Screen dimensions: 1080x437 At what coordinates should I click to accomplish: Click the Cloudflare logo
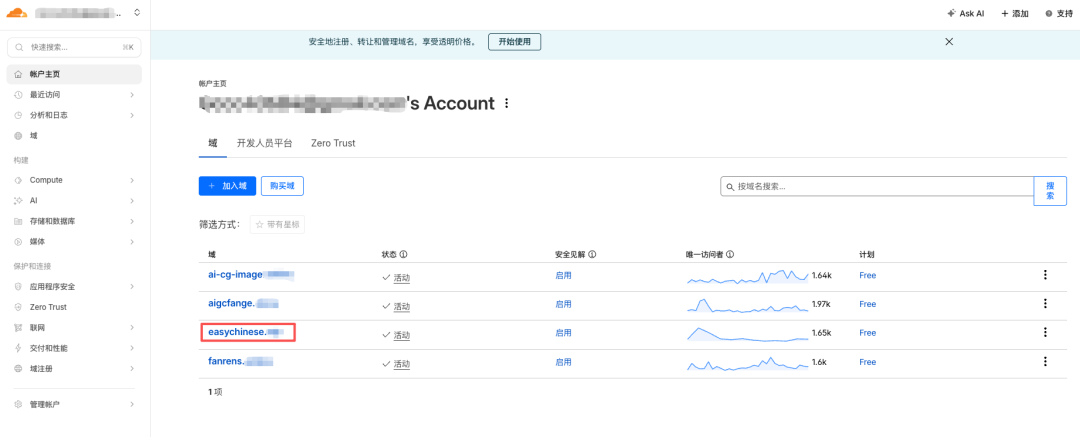17,12
